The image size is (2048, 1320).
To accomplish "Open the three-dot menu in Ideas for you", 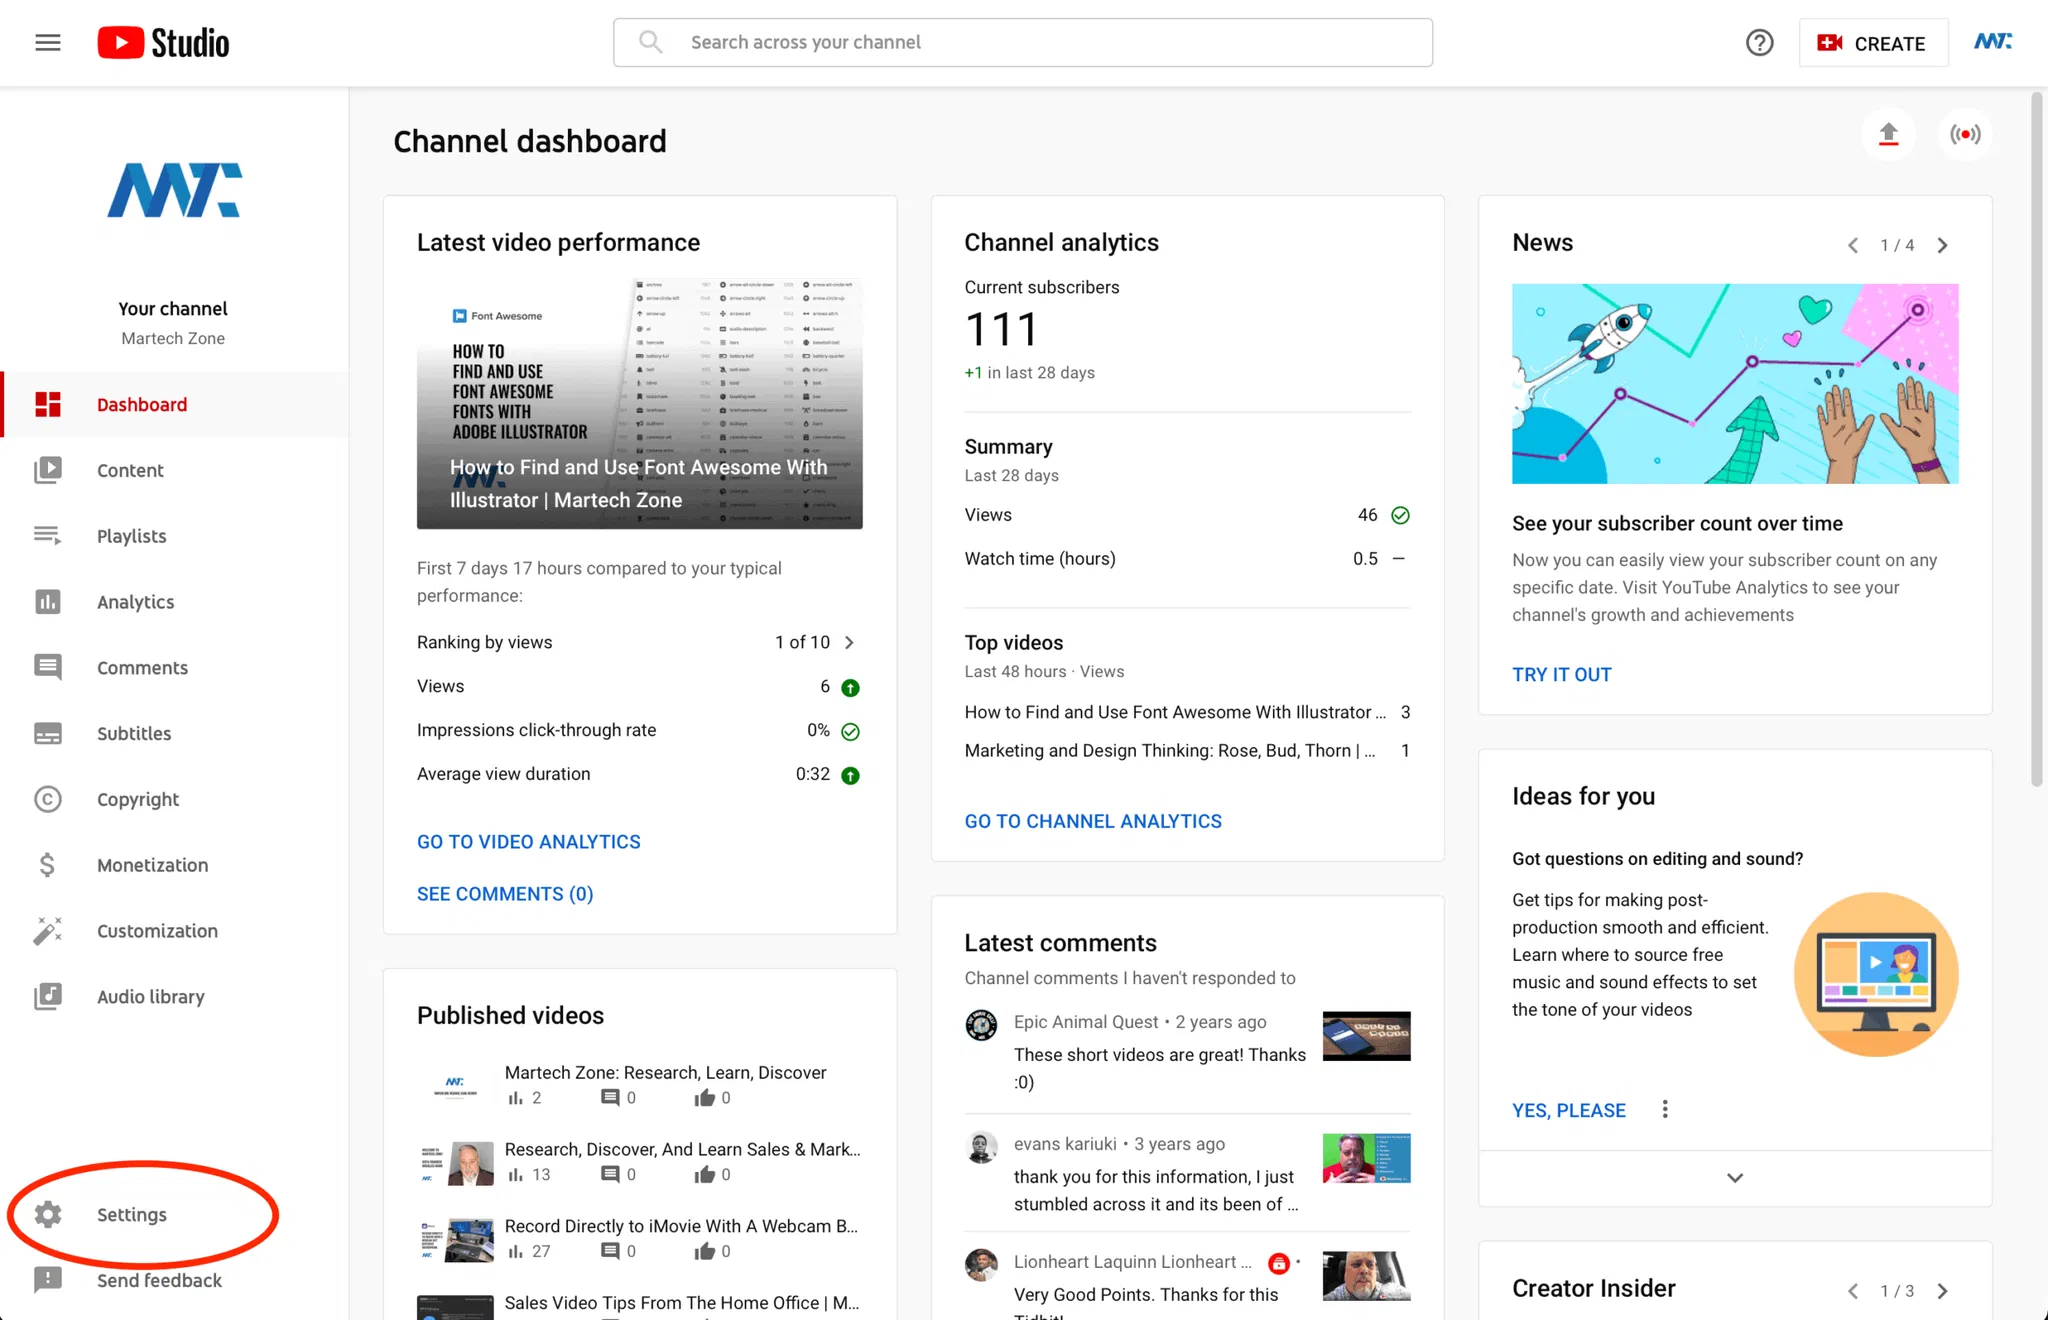I will tap(1665, 1109).
